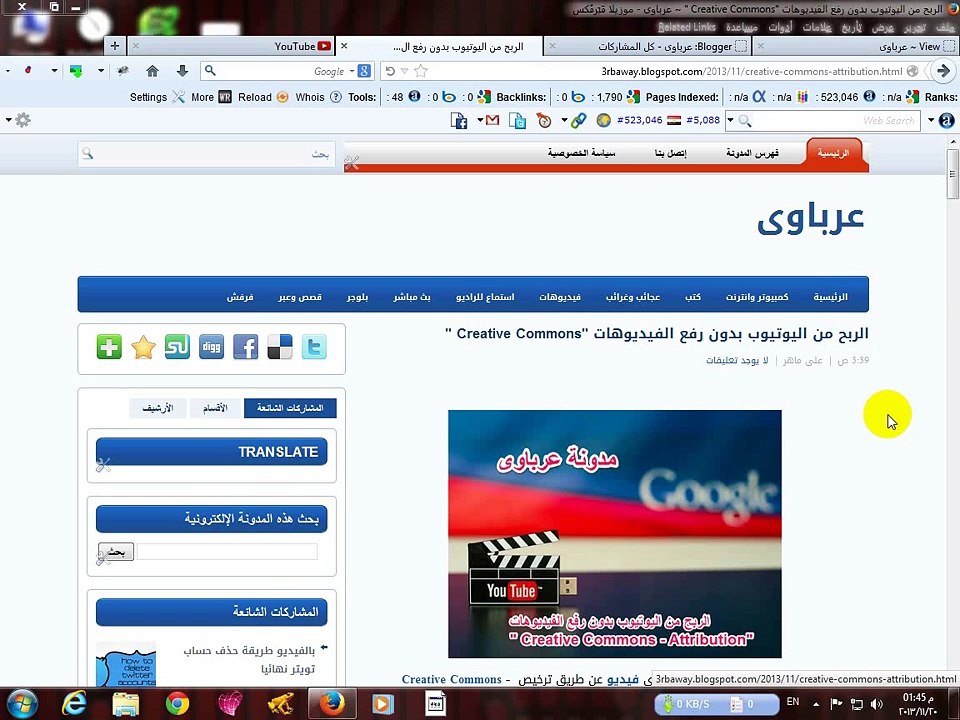Open Internet Explorer from the taskbar
960x720 pixels.
pyautogui.click(x=74, y=703)
